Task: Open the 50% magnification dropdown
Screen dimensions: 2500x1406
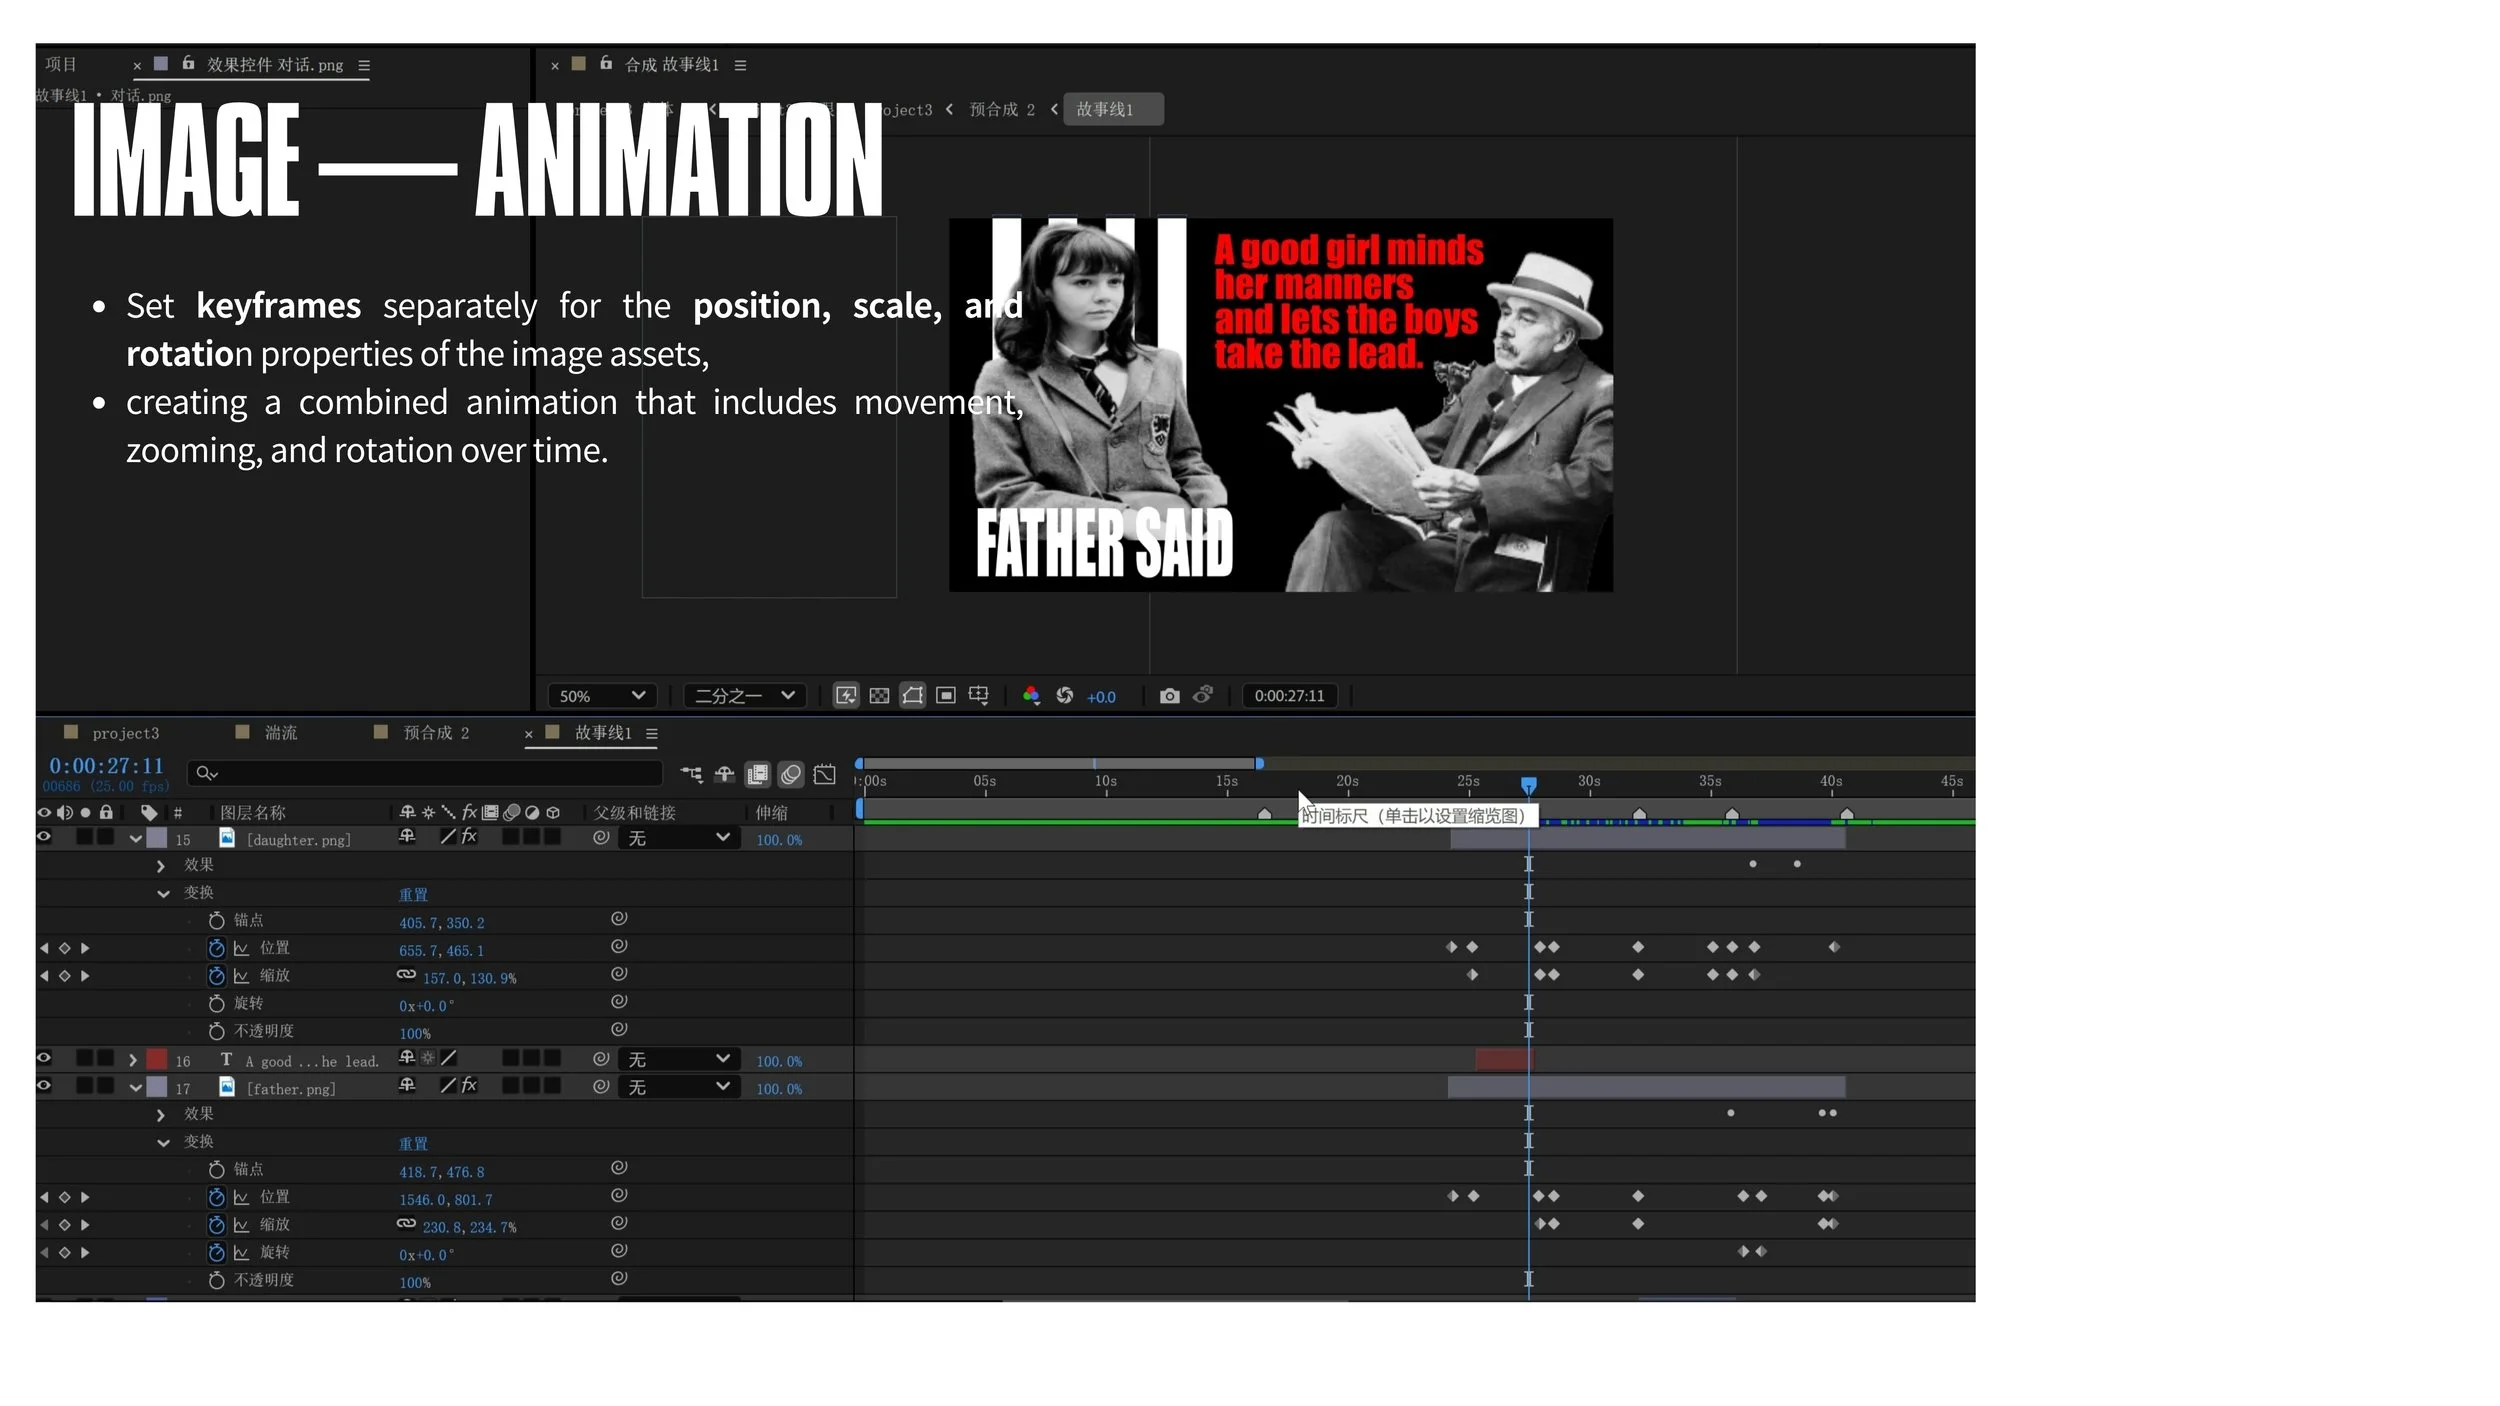Action: click(602, 696)
